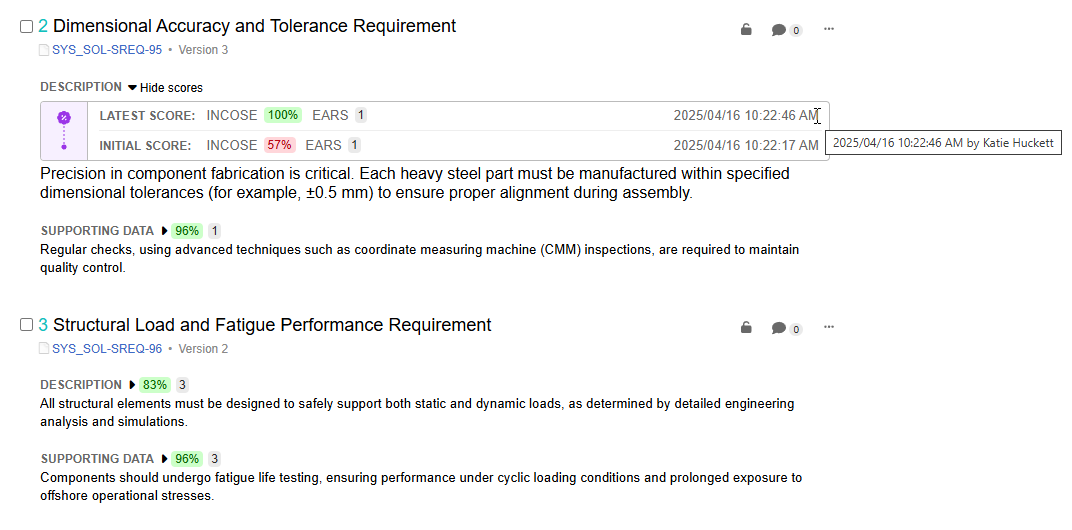Click the Dimensional Accuracy and Tolerance Requirement title
The height and width of the screenshot is (530, 1072).
click(254, 26)
